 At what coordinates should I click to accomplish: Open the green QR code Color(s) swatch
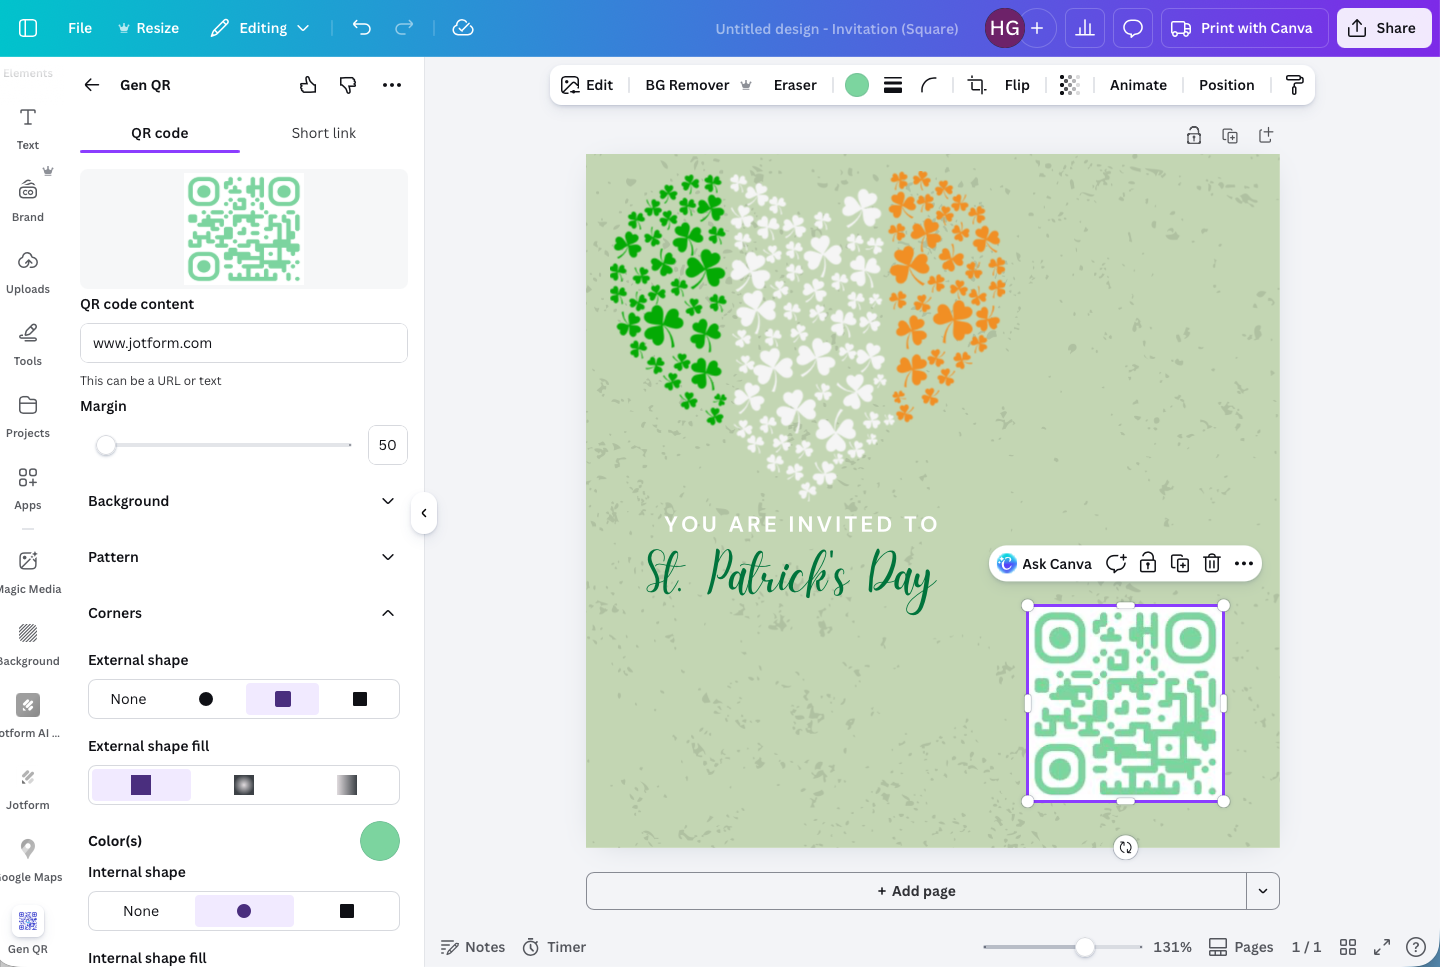tap(380, 841)
